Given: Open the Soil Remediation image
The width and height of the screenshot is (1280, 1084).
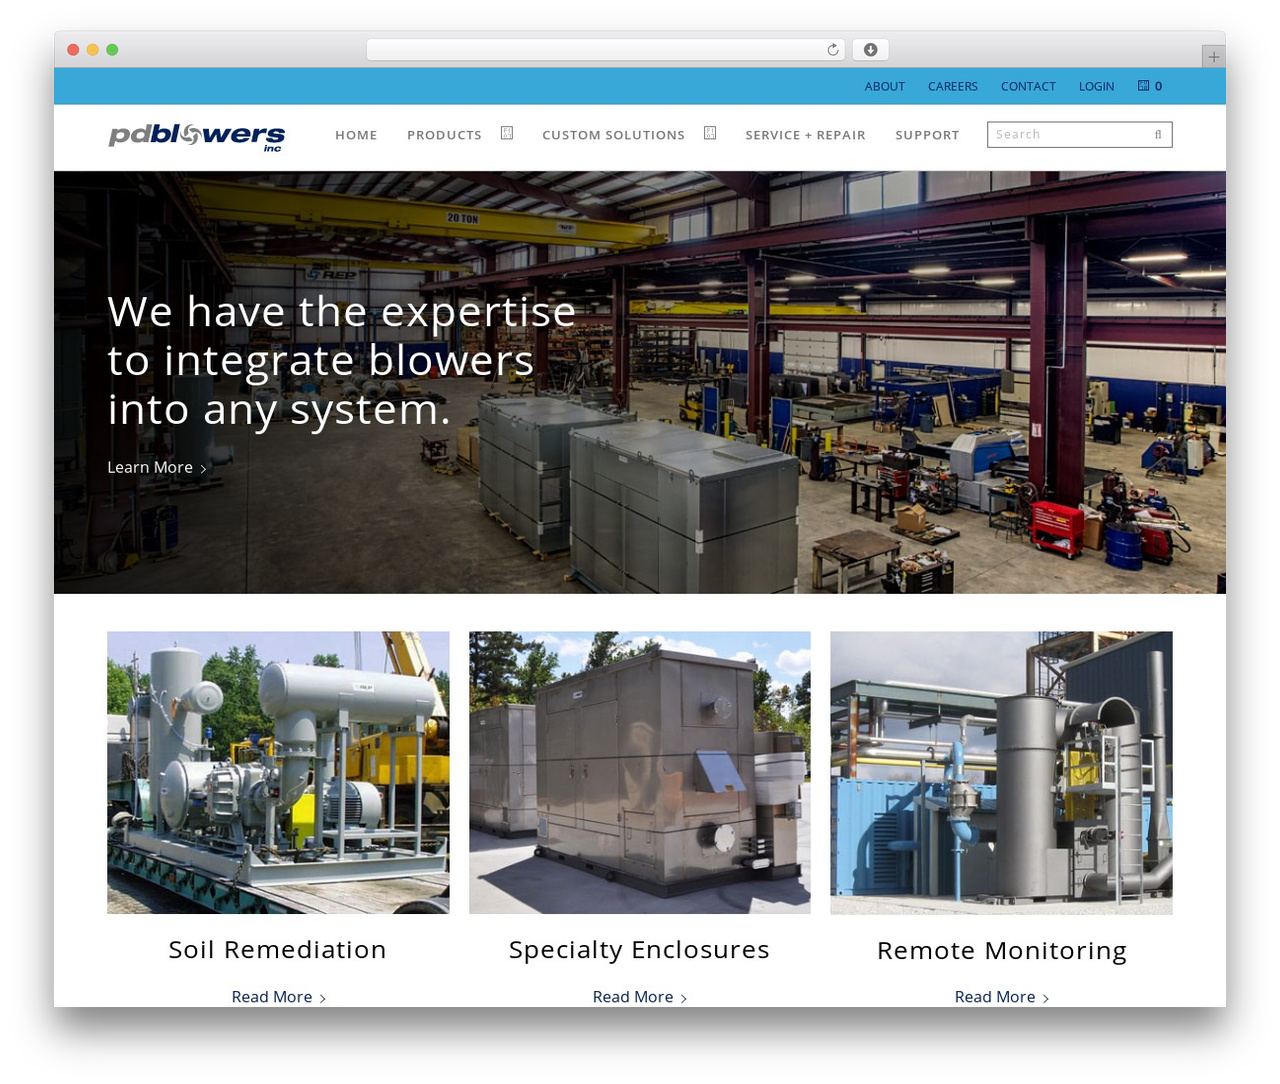Looking at the screenshot, I should (278, 772).
